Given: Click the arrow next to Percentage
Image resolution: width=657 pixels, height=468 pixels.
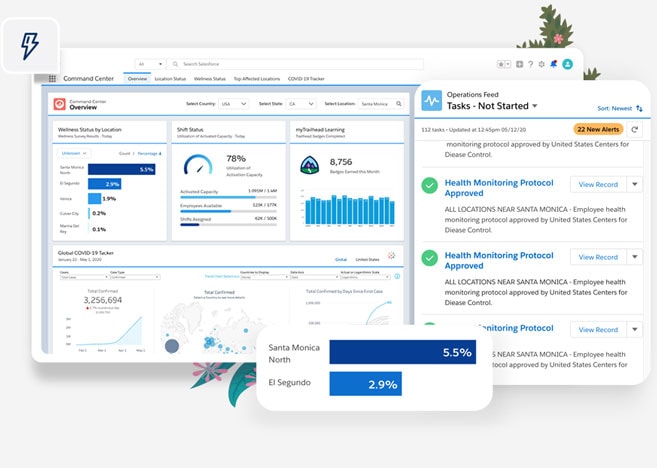Looking at the screenshot, I should pyautogui.click(x=160, y=154).
